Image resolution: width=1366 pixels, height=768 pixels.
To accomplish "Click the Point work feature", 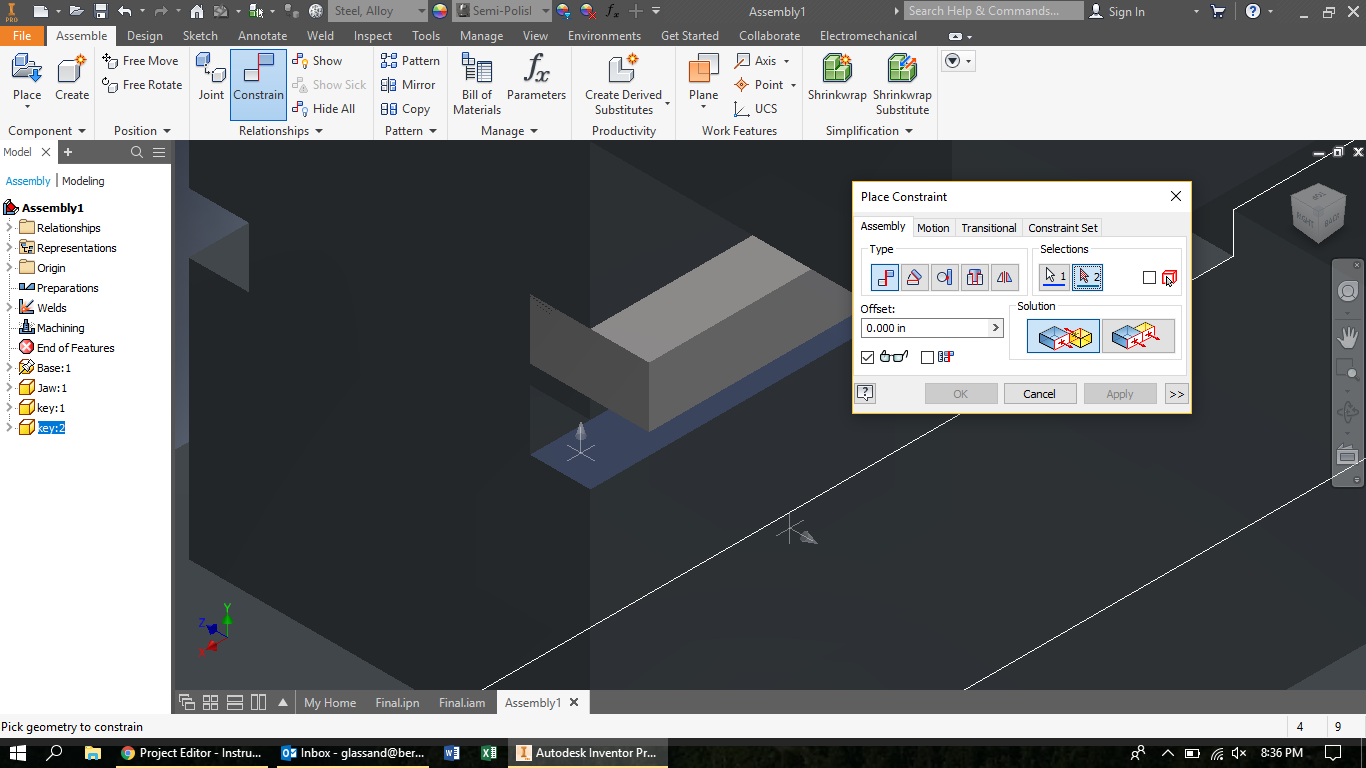I will tap(765, 85).
